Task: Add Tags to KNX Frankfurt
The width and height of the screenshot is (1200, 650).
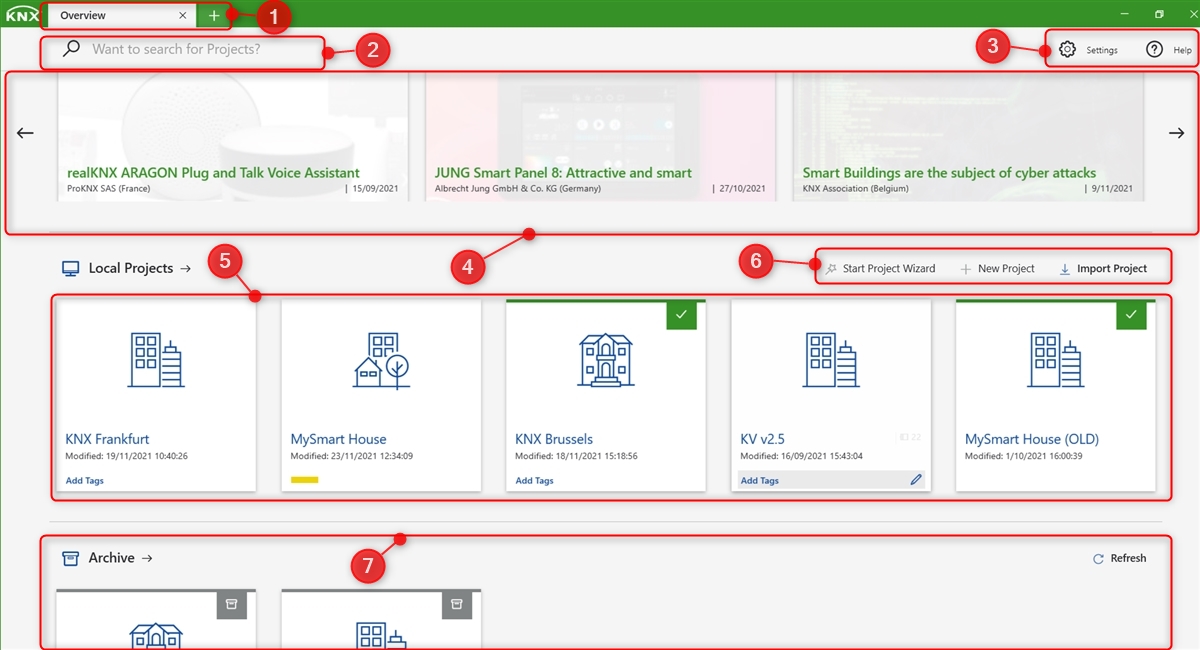Action: point(85,481)
